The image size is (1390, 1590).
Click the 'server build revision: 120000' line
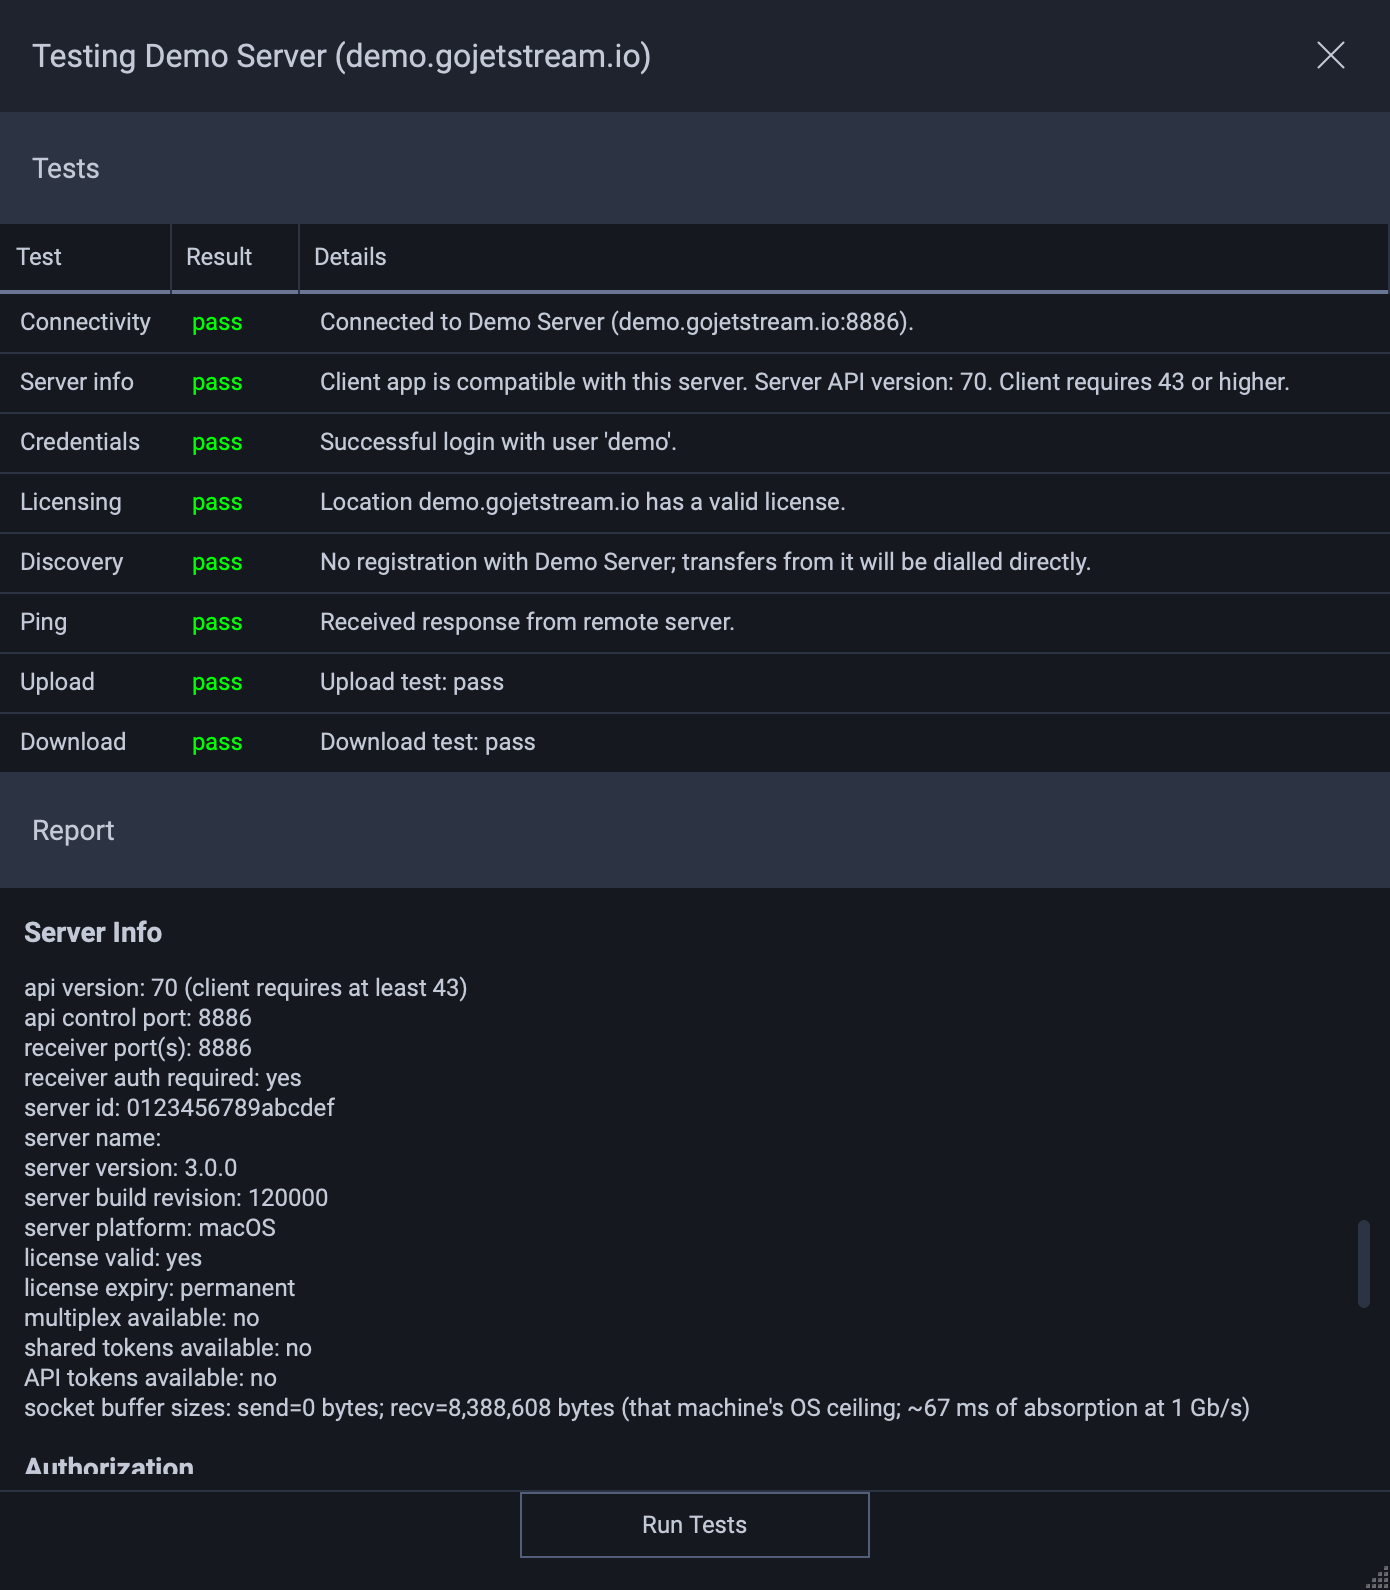[176, 1198]
